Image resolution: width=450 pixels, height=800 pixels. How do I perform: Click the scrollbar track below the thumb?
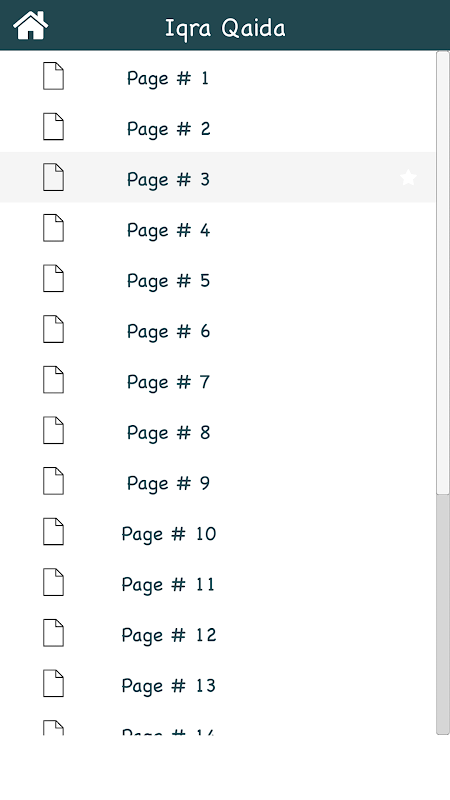(x=443, y=614)
